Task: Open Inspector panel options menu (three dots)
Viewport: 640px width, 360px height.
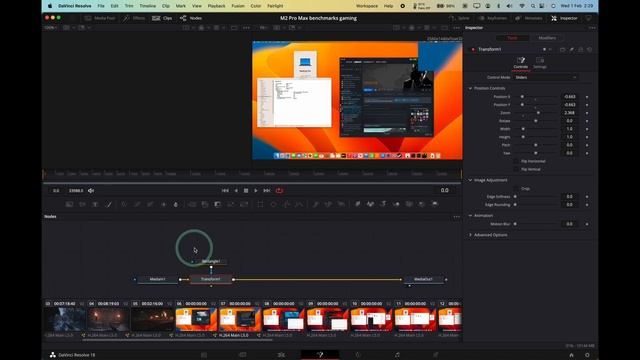Action: pos(592,28)
